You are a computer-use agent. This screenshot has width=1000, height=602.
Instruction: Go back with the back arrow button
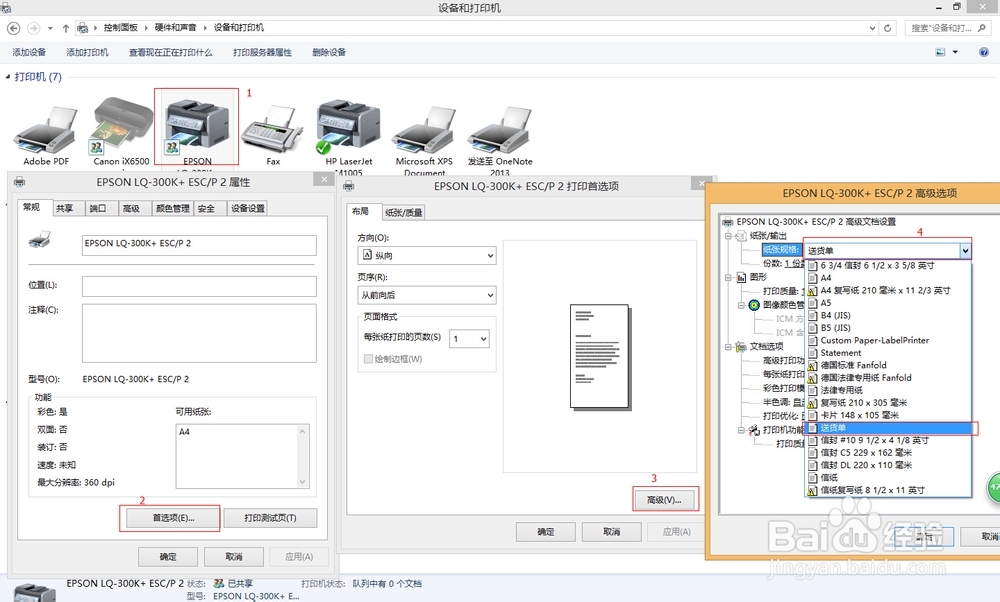[x=13, y=28]
